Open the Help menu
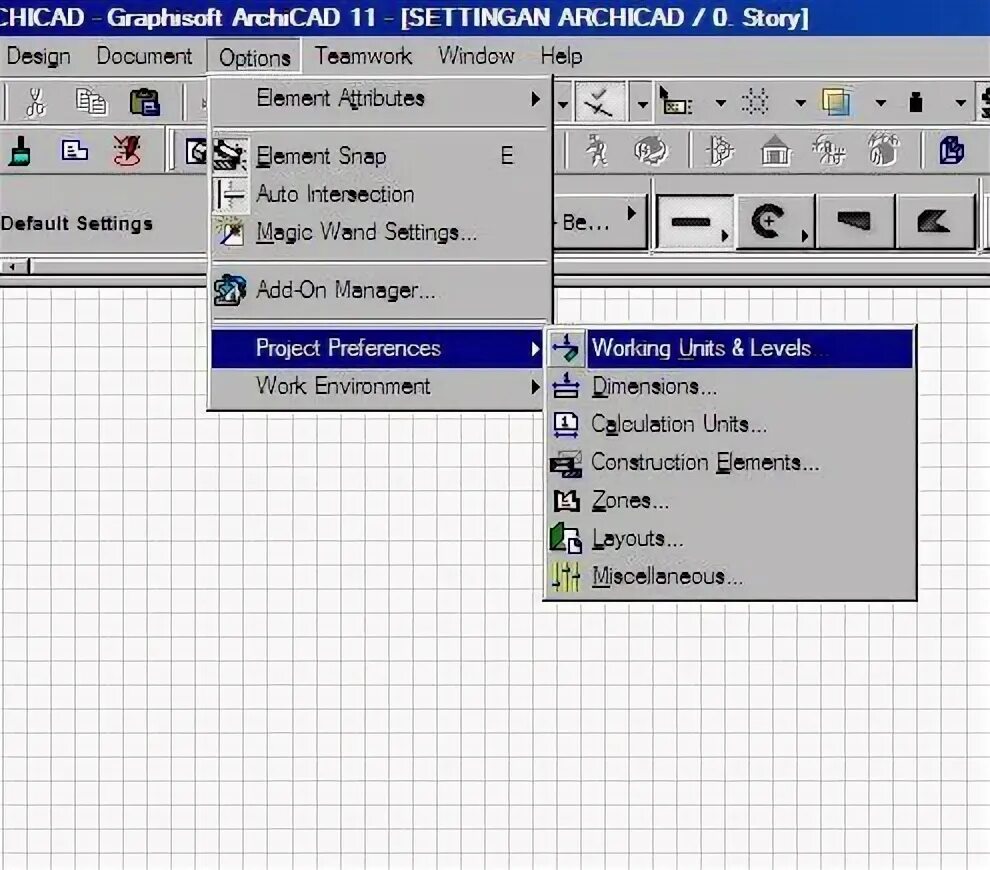 (561, 56)
